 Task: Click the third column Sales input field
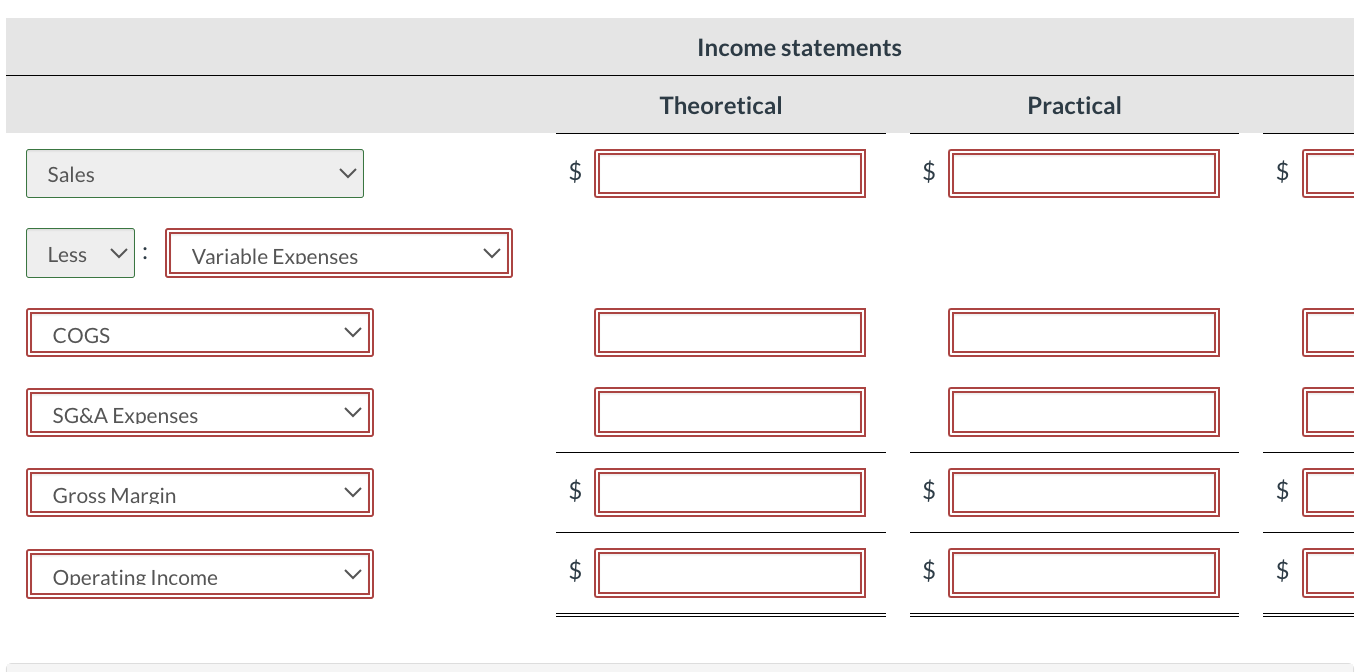pos(1329,173)
